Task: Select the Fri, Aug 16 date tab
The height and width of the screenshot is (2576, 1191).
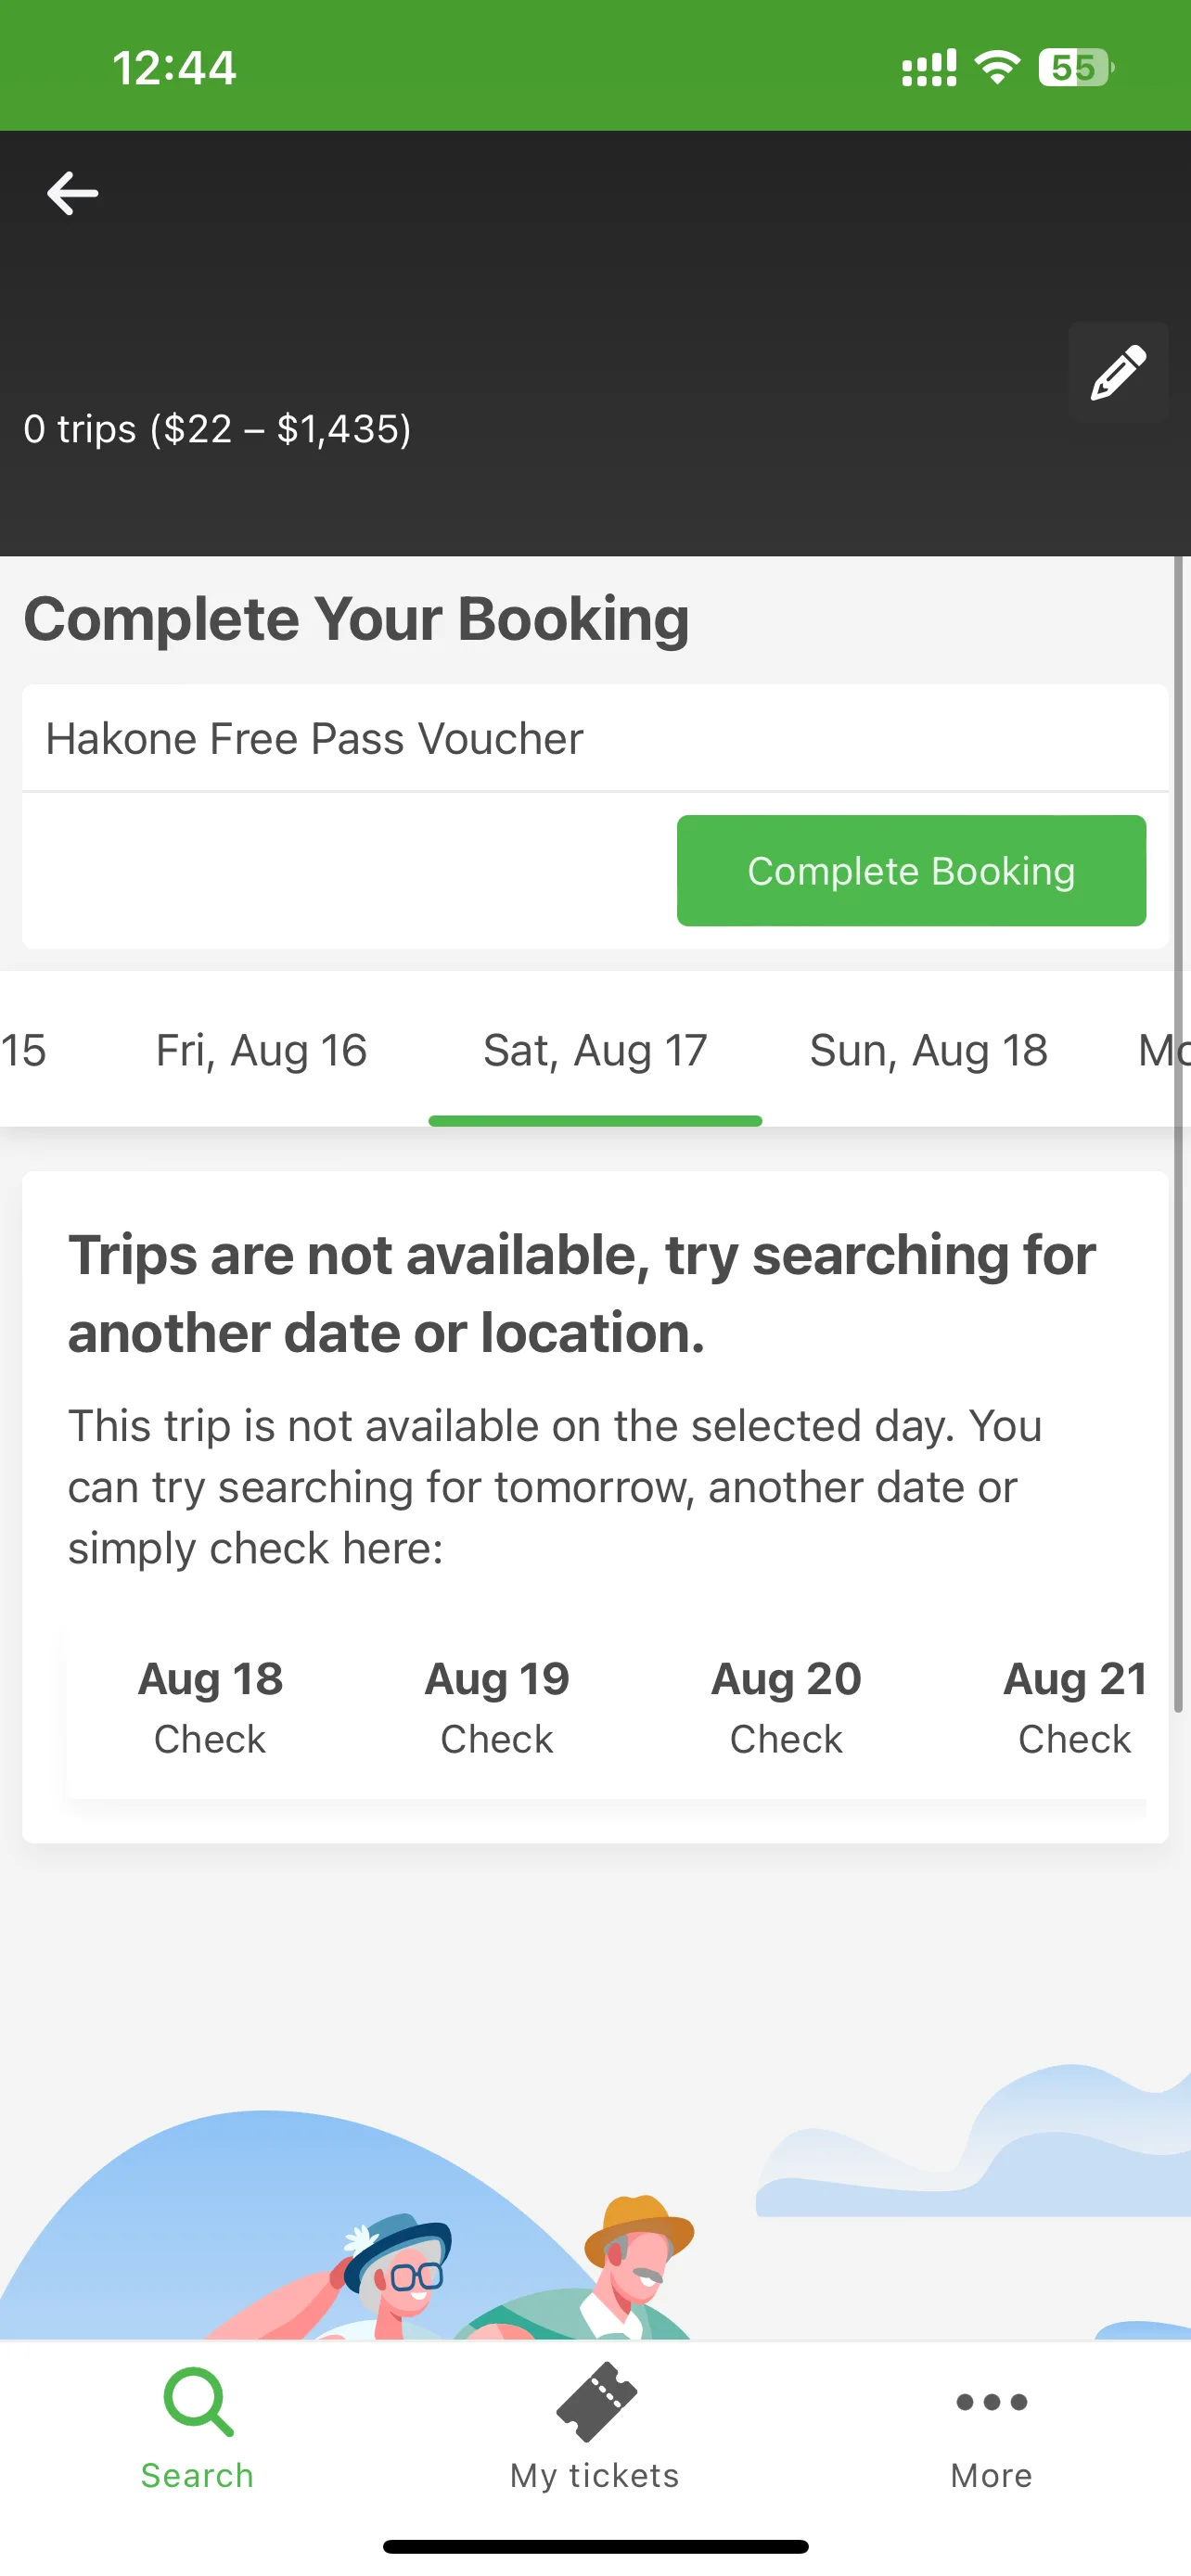Action: [x=262, y=1050]
